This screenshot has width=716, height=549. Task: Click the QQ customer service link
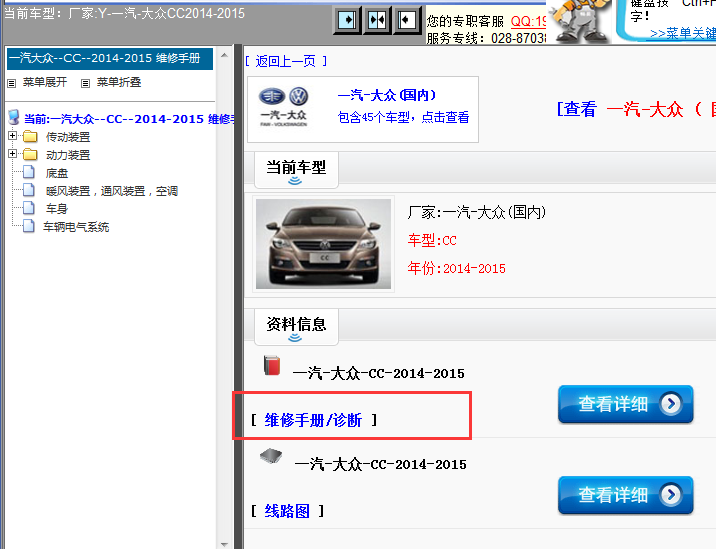528,21
